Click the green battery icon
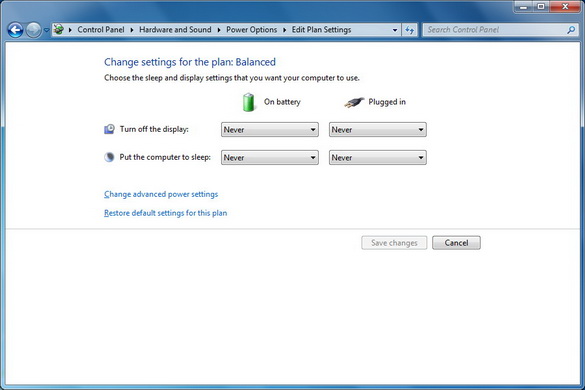The image size is (585, 390). pyautogui.click(x=248, y=102)
